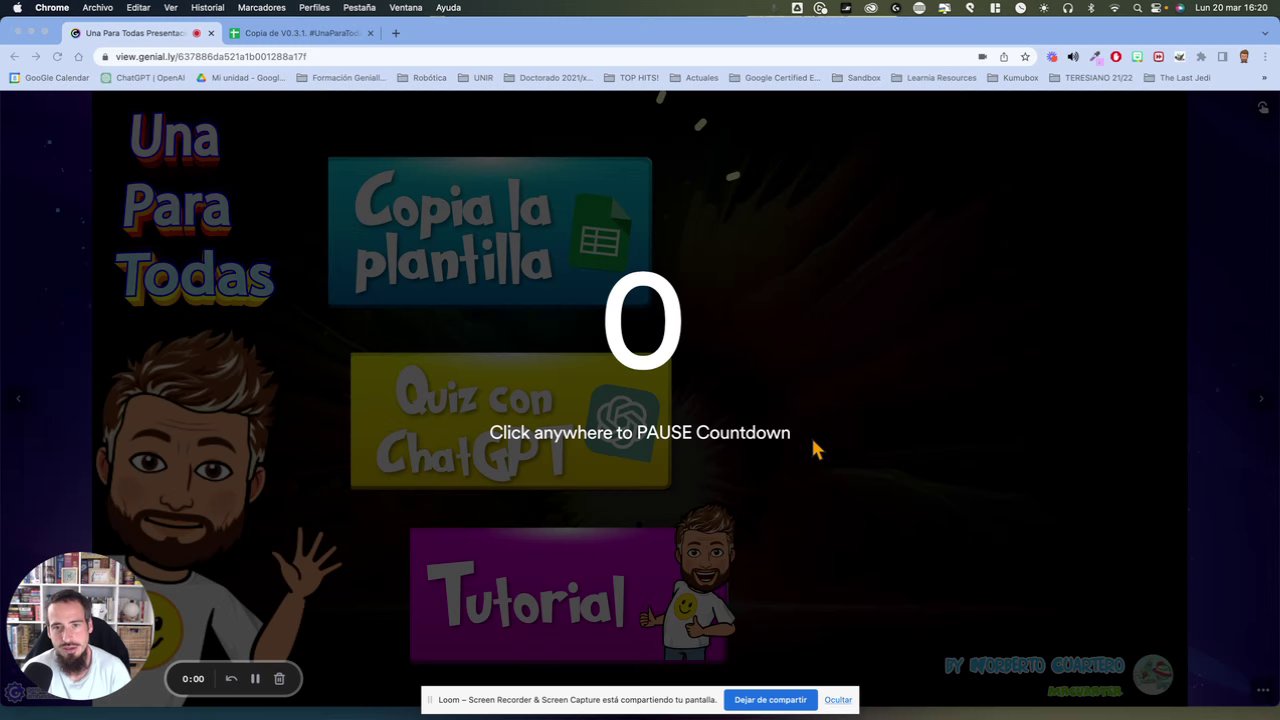Open the eyedropper color picker extension
This screenshot has height=720, width=1280.
point(1095,57)
